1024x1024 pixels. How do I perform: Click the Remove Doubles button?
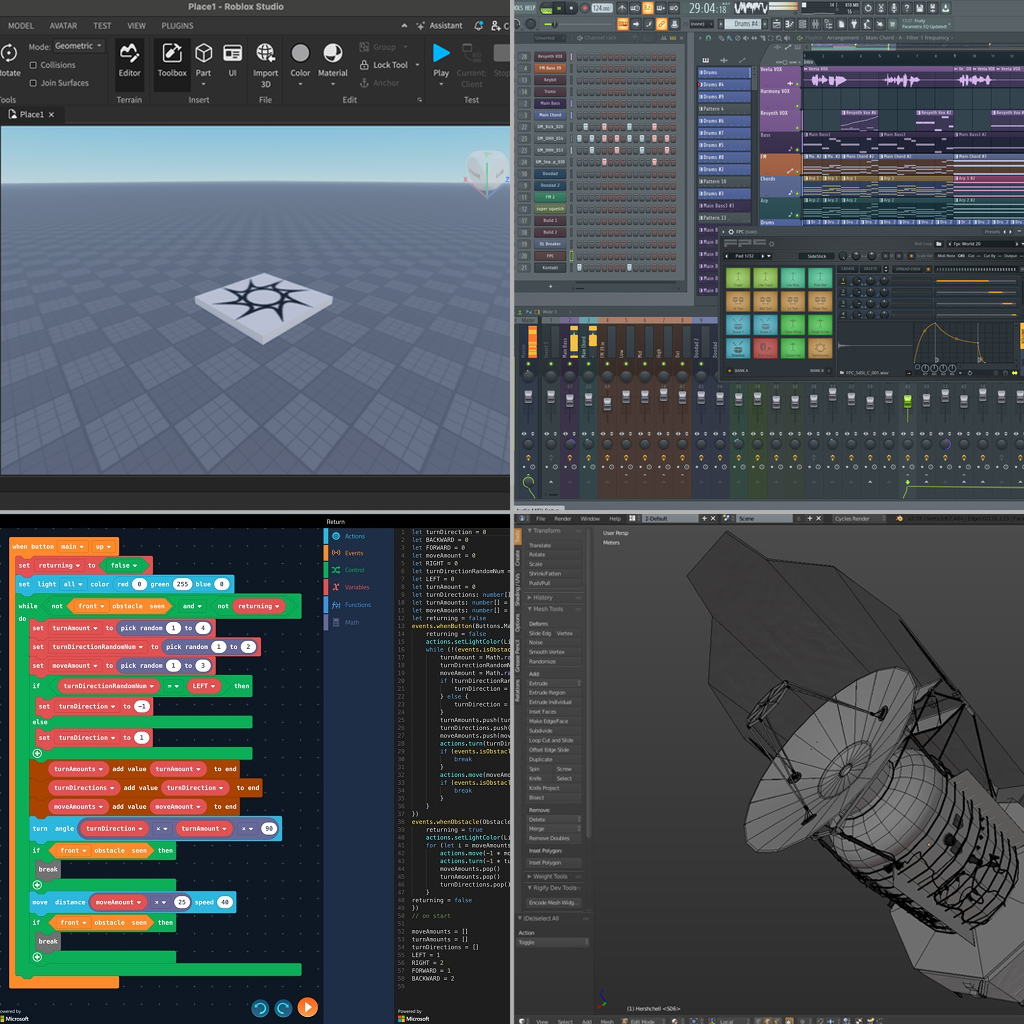pos(549,838)
